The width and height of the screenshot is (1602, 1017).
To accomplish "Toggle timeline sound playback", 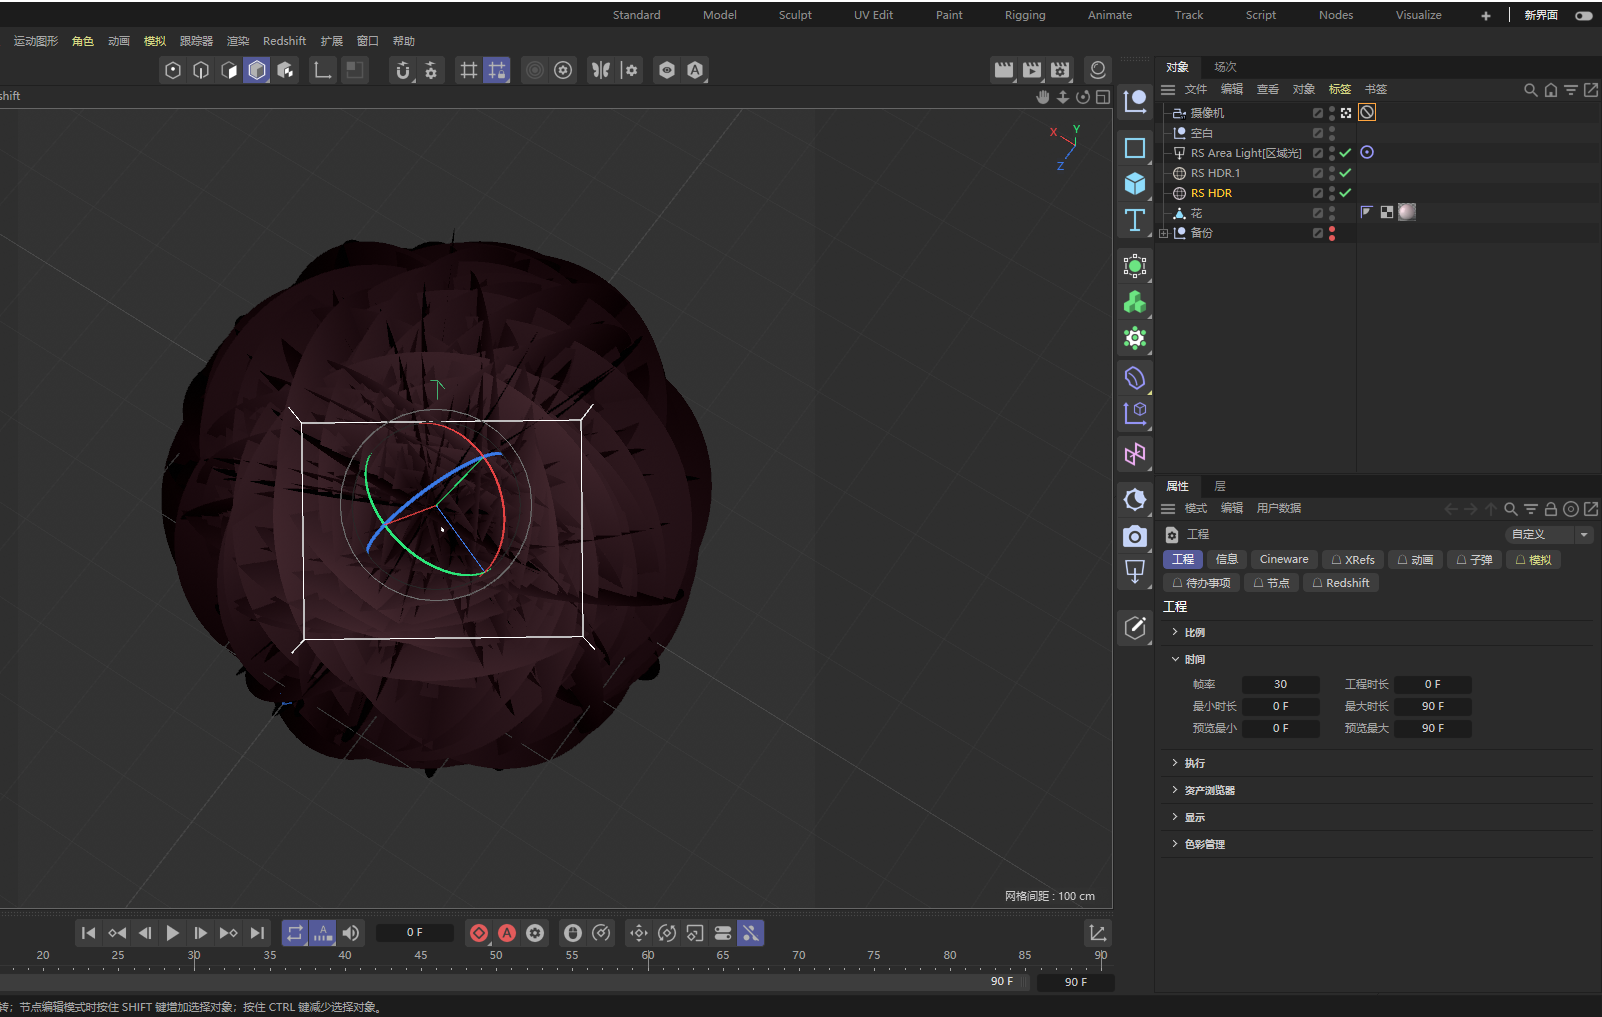I will [351, 933].
